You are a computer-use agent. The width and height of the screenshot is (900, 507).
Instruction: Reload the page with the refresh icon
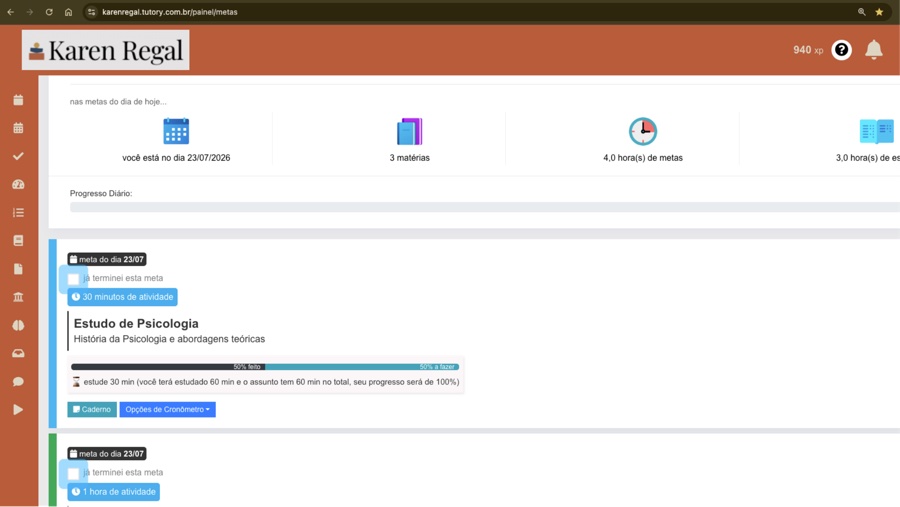pos(49,11)
